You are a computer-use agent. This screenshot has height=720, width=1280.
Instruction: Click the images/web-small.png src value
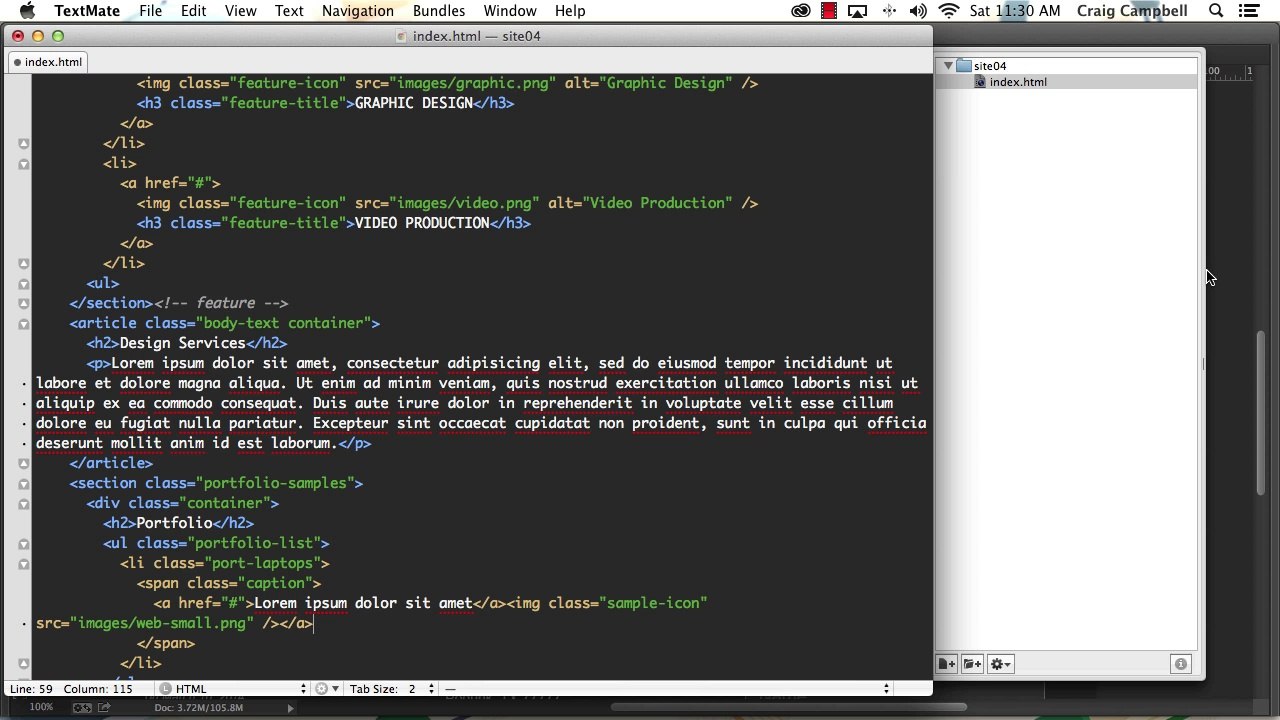coord(161,623)
